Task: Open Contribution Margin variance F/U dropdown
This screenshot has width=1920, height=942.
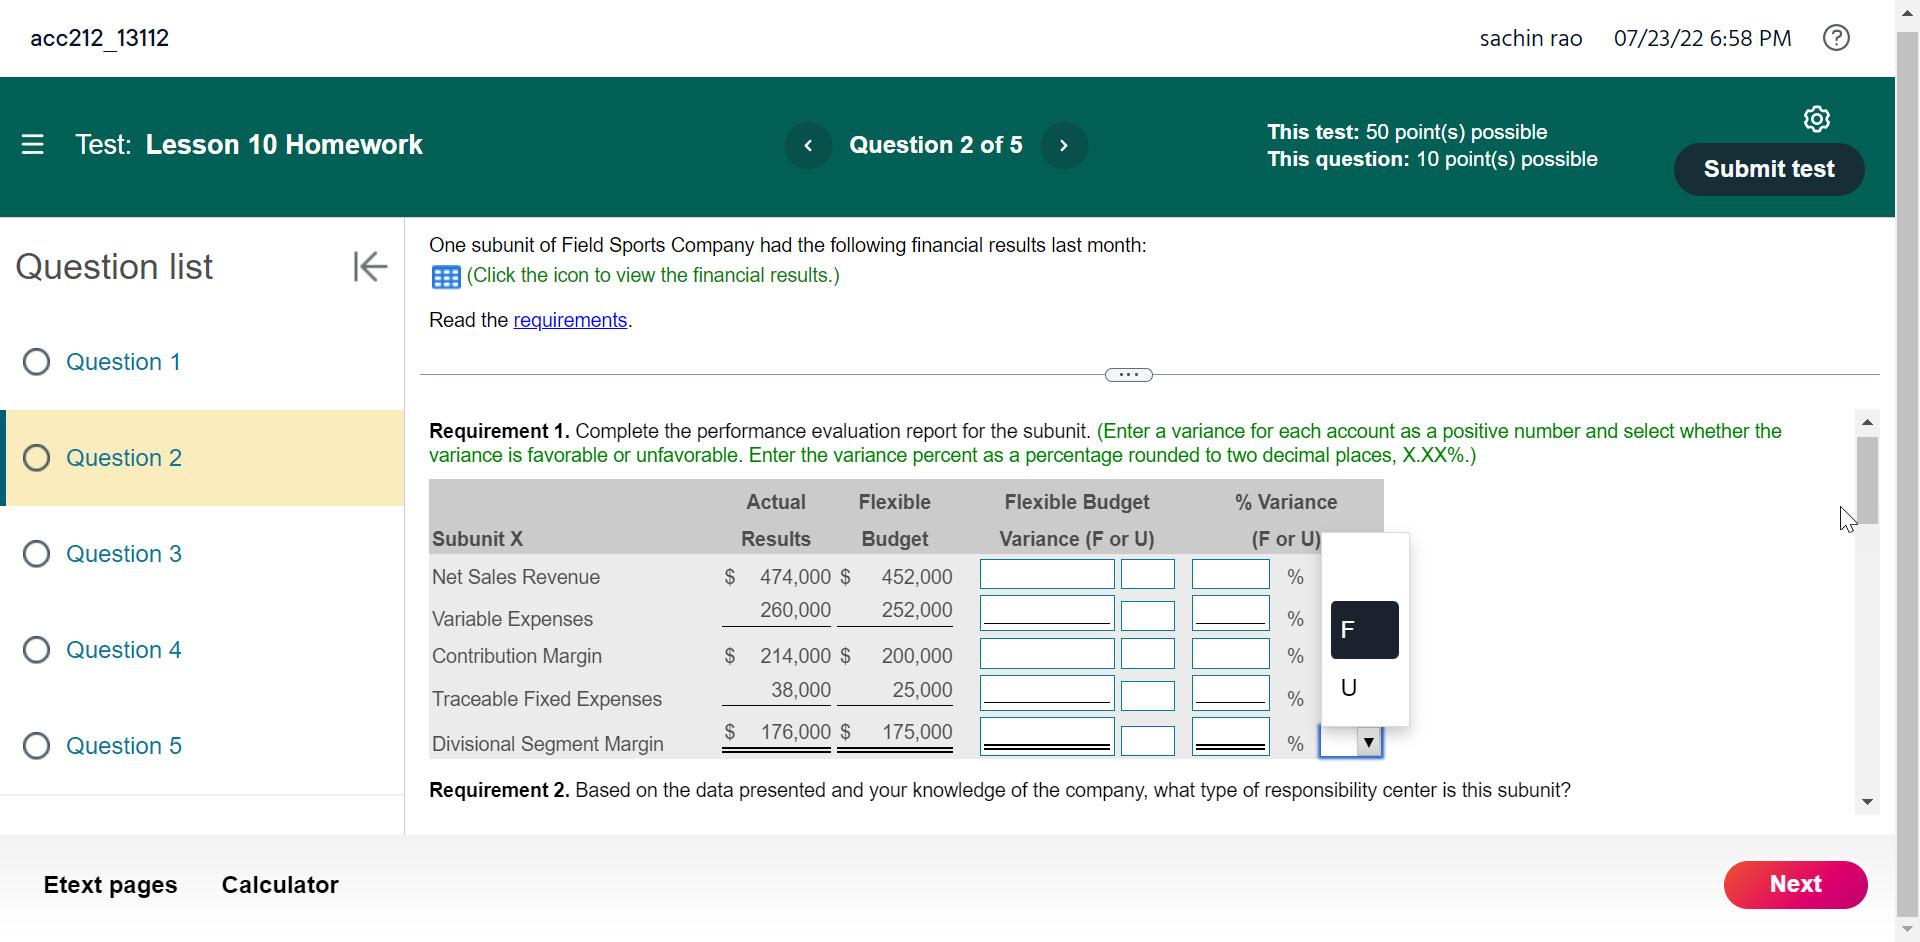Action: pyautogui.click(x=1147, y=655)
